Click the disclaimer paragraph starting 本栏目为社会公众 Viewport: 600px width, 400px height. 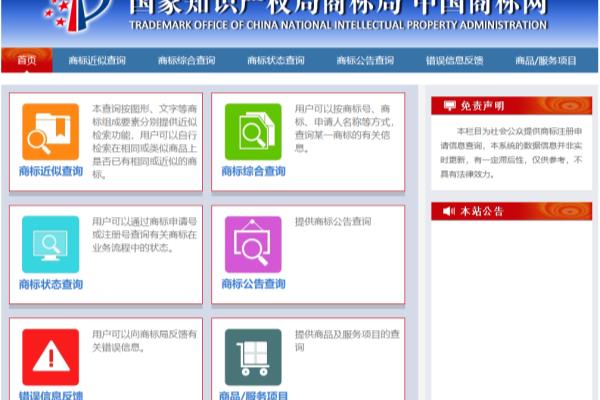point(511,152)
